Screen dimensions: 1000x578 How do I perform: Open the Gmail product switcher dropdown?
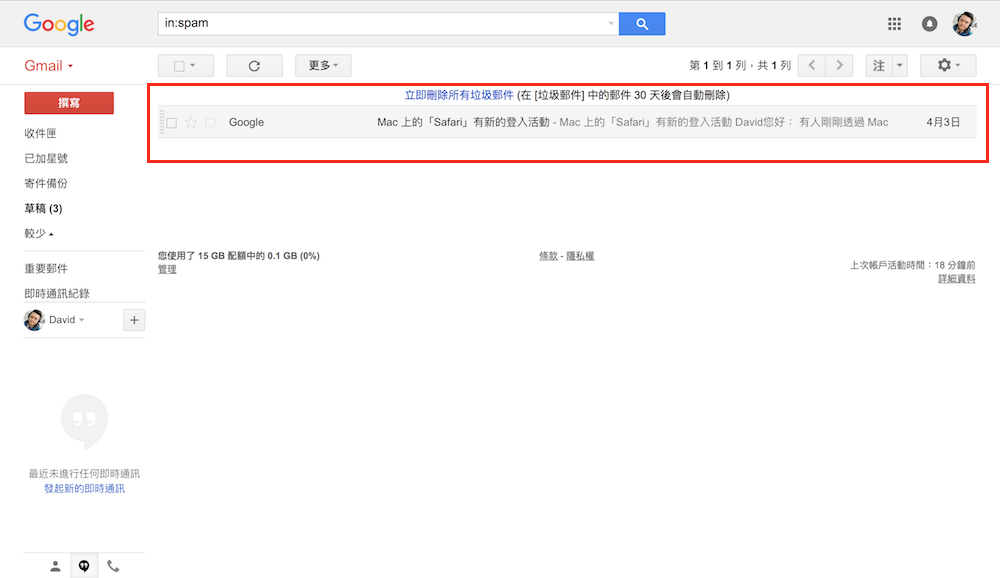click(48, 66)
